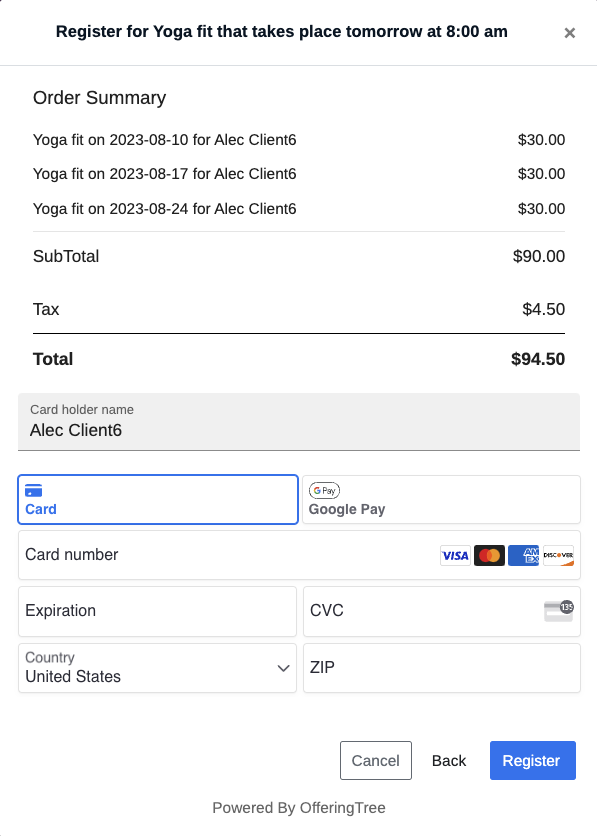Go Back to previous step
This screenshot has height=836, width=597.
[449, 760]
